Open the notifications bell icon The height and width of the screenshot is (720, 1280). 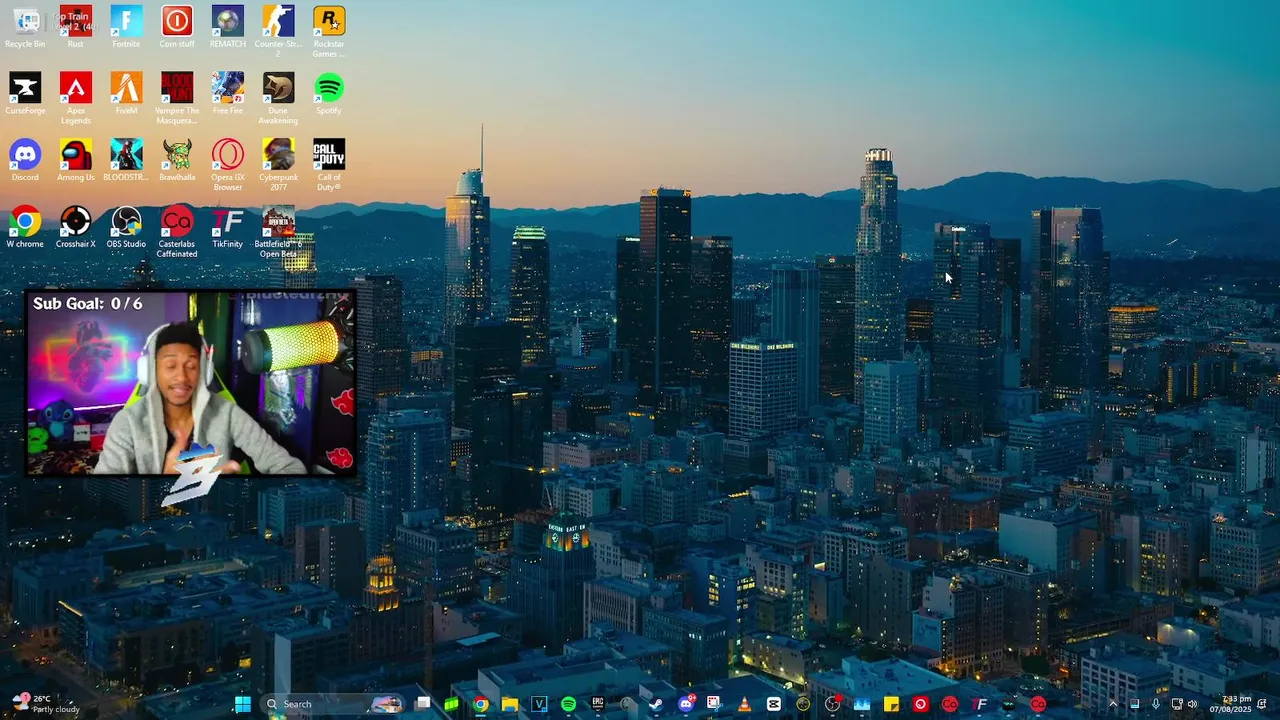[1262, 704]
